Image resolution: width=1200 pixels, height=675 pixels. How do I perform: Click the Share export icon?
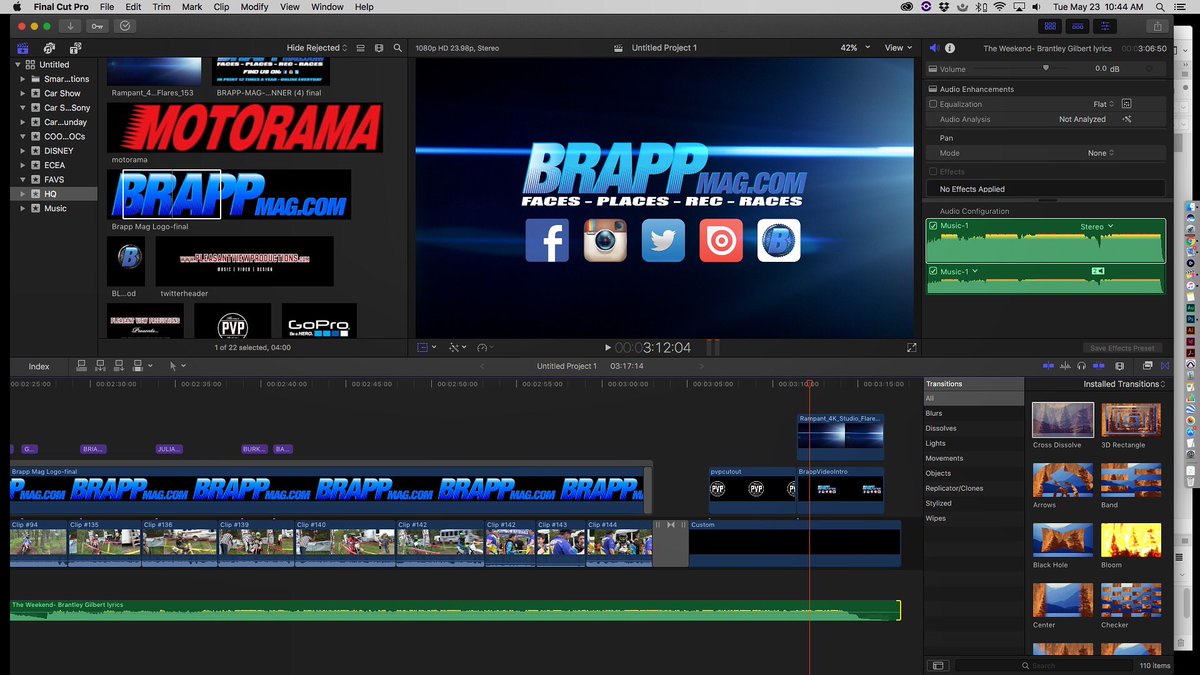click(1158, 26)
